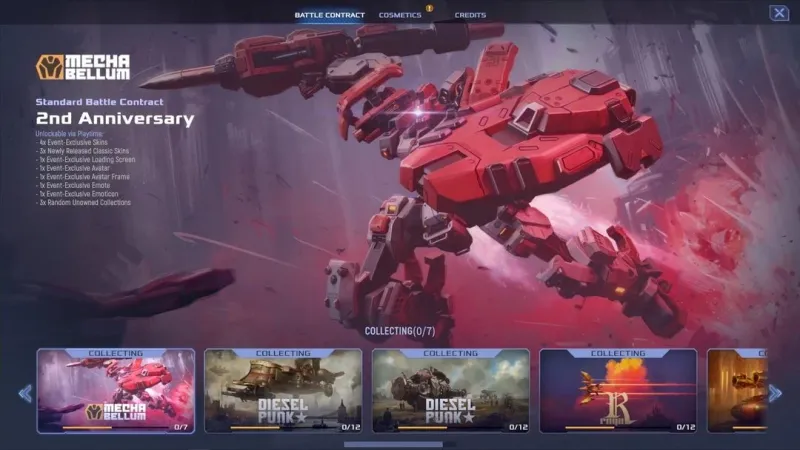Image resolution: width=800 pixels, height=450 pixels.
Task: Click '1x Event-Exclusive Emoticon' line
Action: point(78,194)
